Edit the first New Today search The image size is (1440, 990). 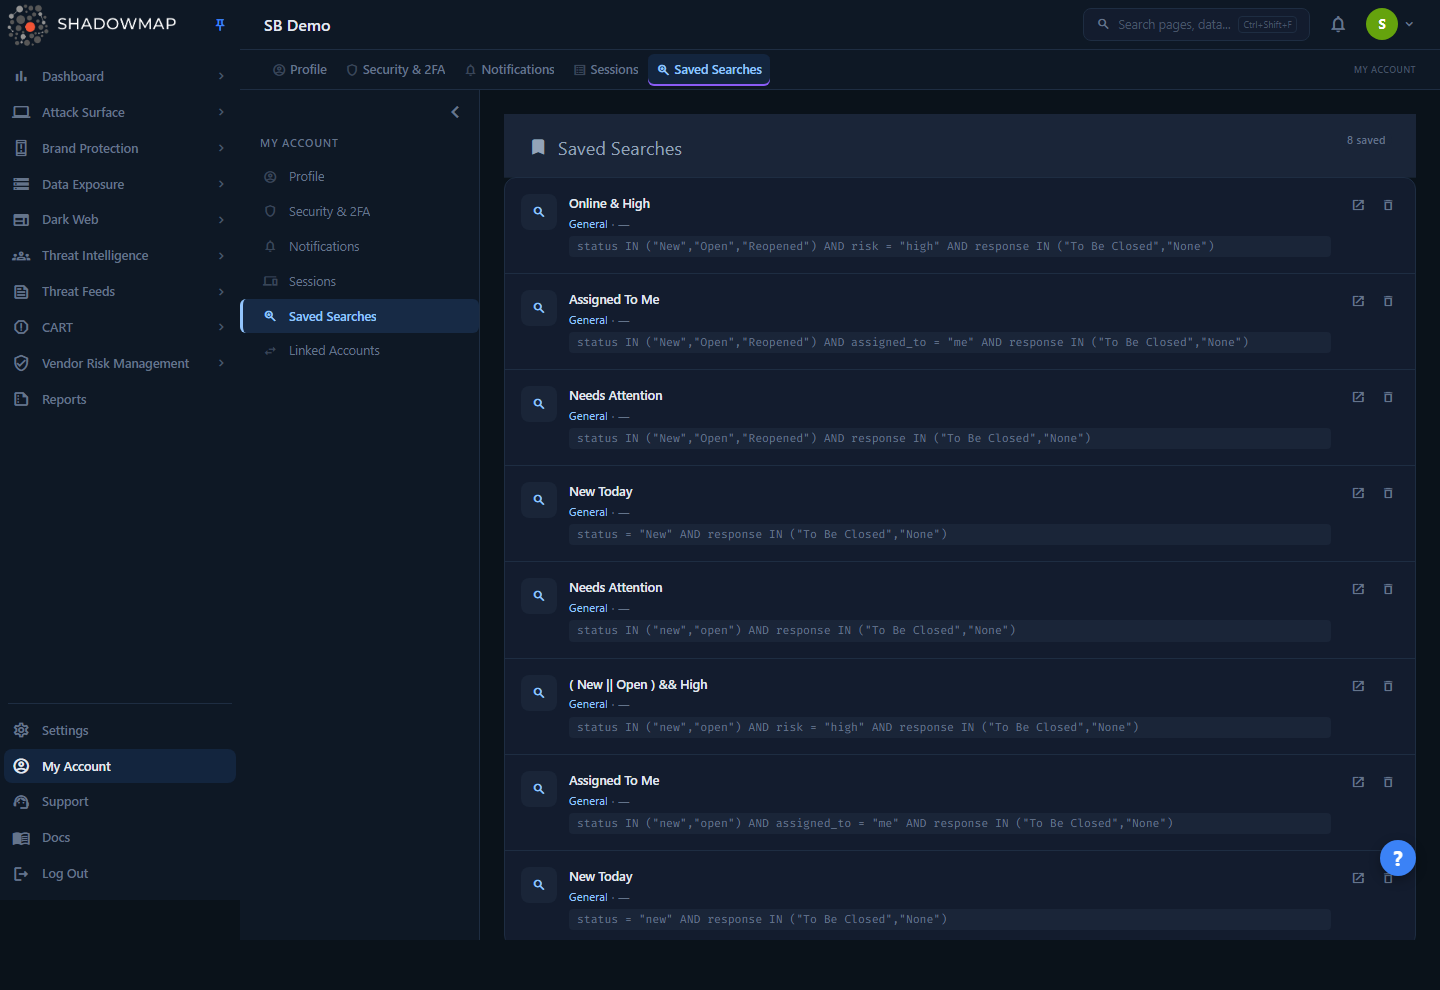point(1358,493)
